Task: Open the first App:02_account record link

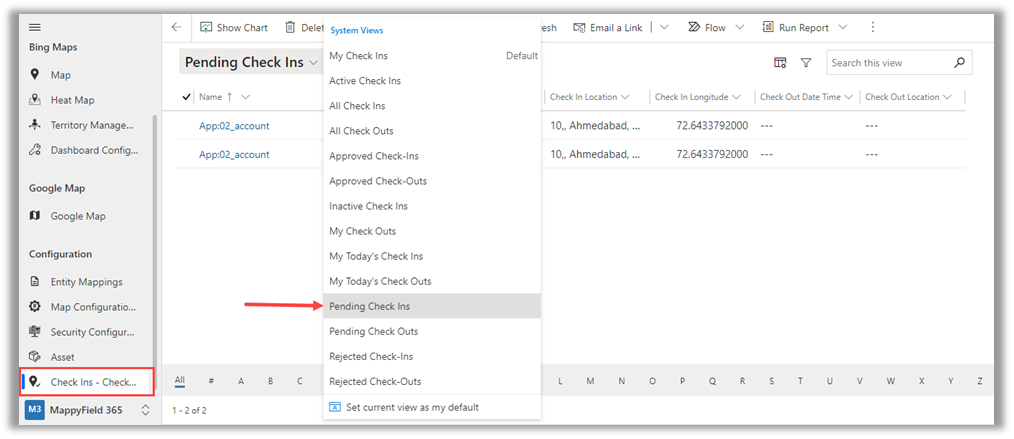Action: coord(234,126)
